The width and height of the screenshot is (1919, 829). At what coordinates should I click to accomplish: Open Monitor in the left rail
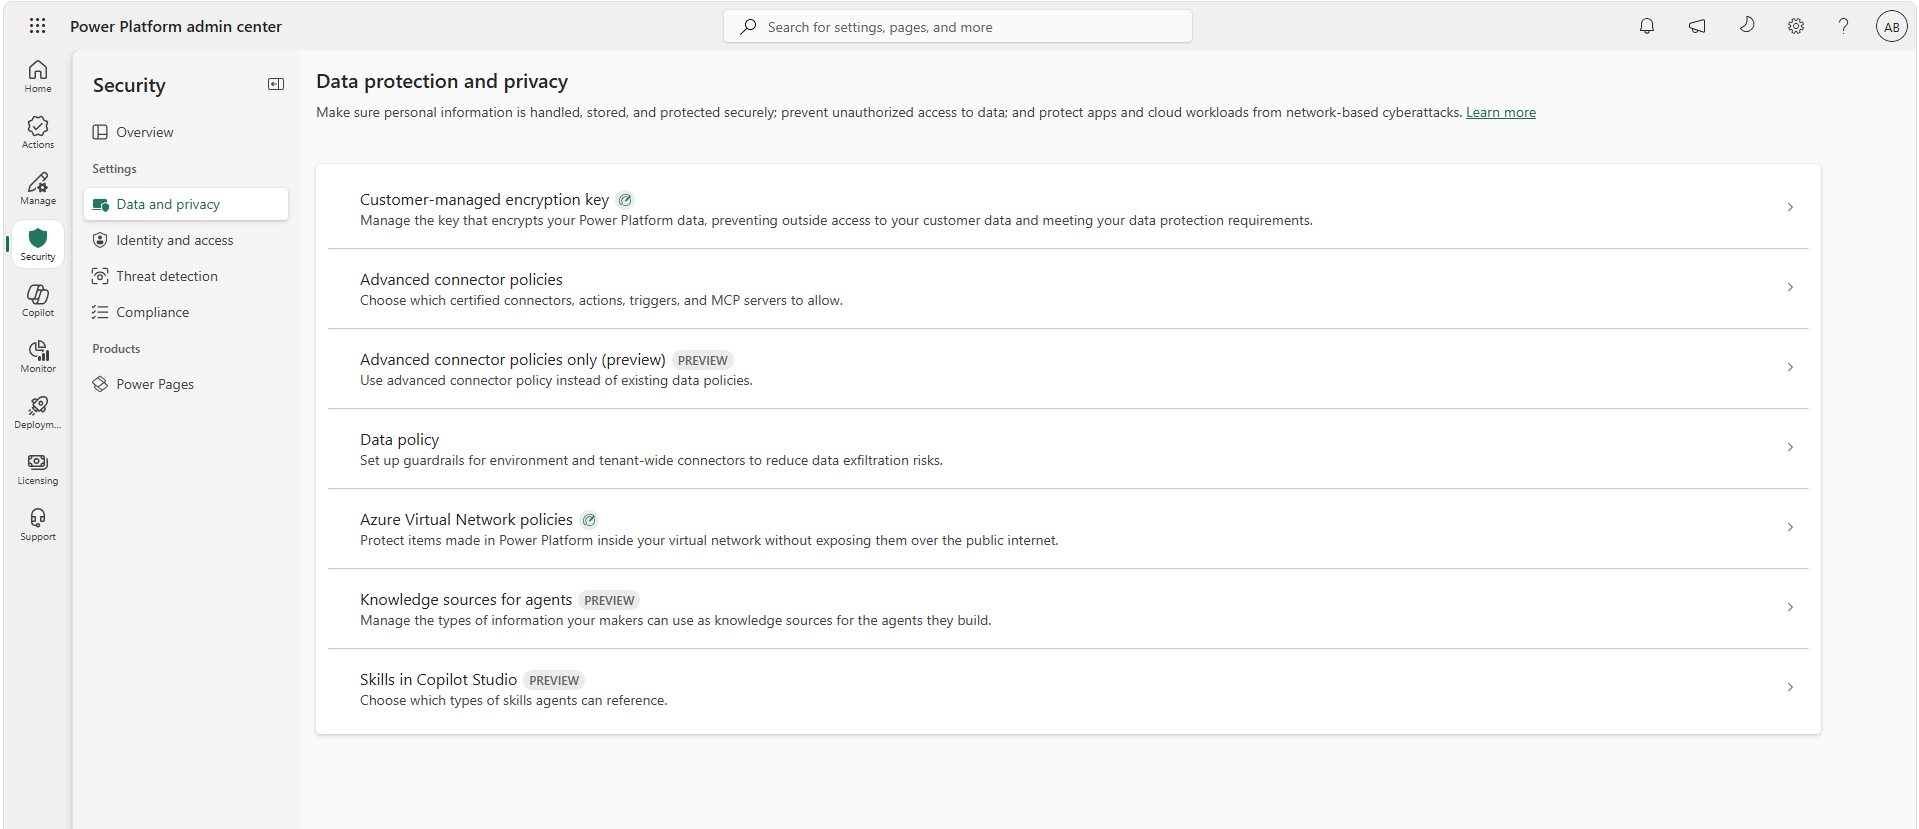38,356
